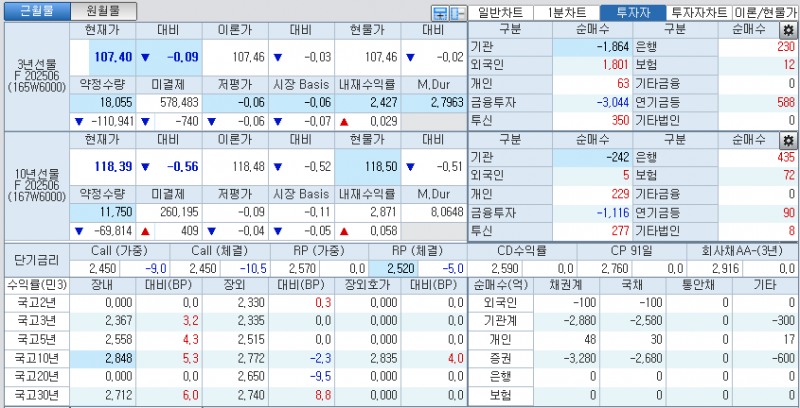Select the 국고3년 row label
This screenshot has height=408, width=800.
pyautogui.click(x=37, y=321)
